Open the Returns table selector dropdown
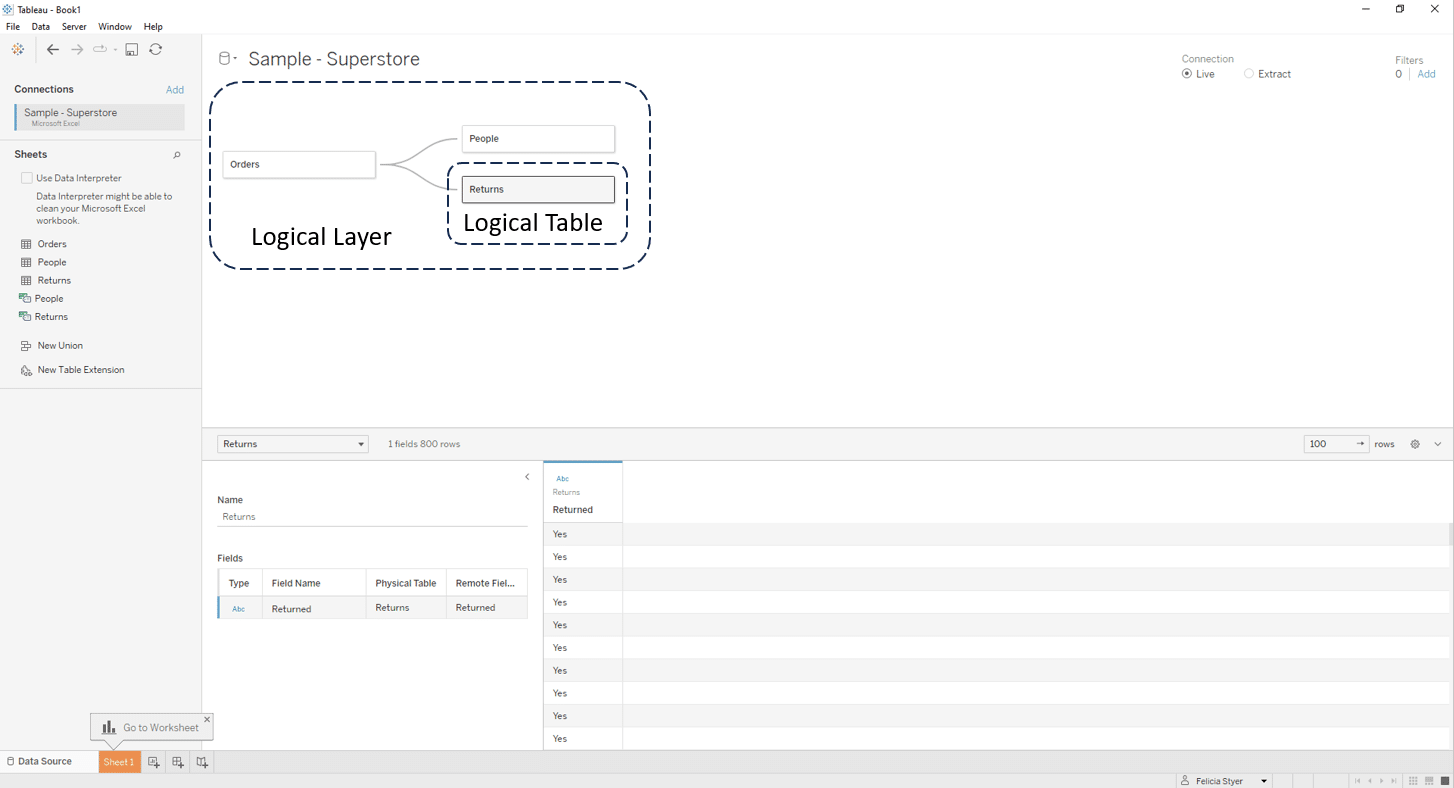The image size is (1454, 788). [x=293, y=444]
